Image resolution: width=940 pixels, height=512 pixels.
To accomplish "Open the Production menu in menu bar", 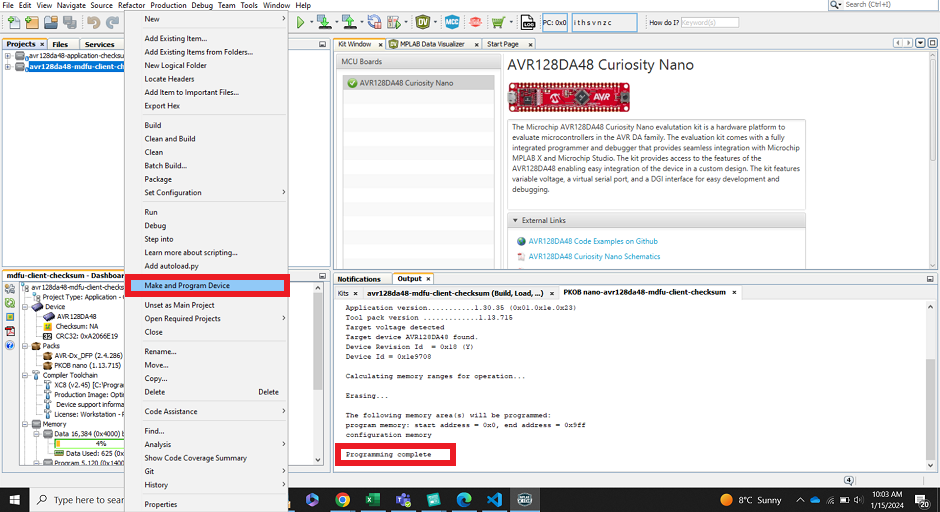I will [168, 5].
